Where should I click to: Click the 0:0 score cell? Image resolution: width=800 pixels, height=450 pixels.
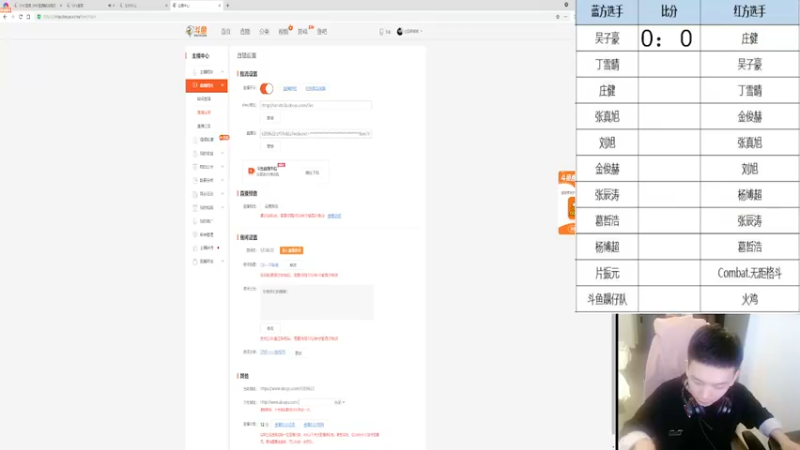point(669,38)
